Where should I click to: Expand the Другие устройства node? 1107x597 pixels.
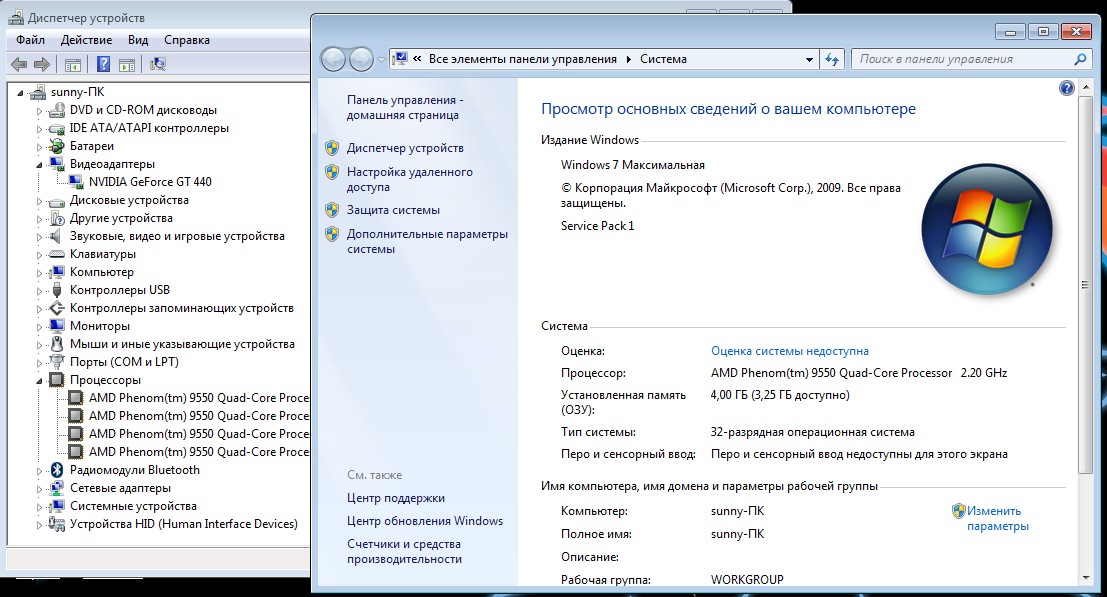40,219
